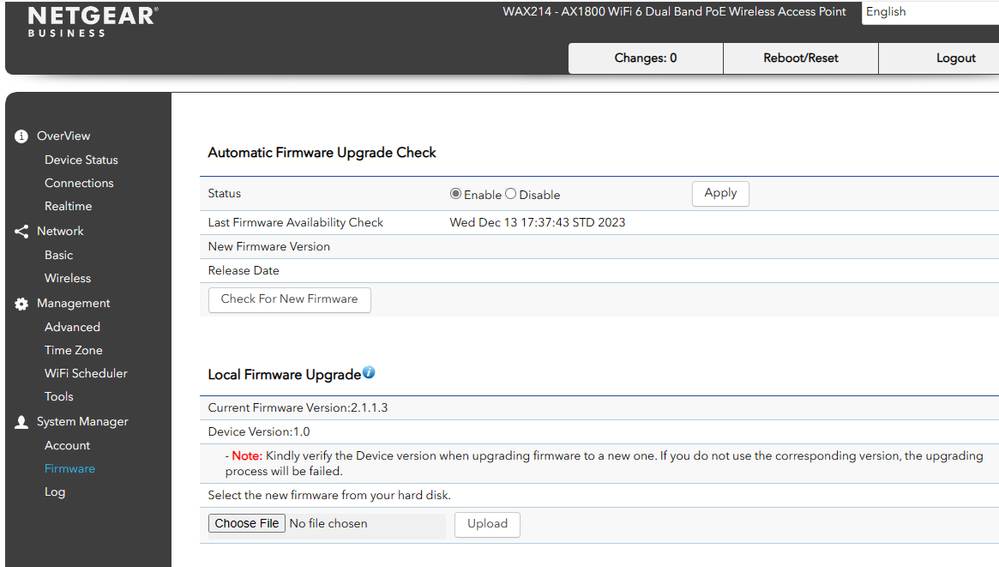The image size is (999, 567).
Task: Click the Wed Dec 13 17:37:43 STD 2023 timestamp
Action: [x=537, y=222]
